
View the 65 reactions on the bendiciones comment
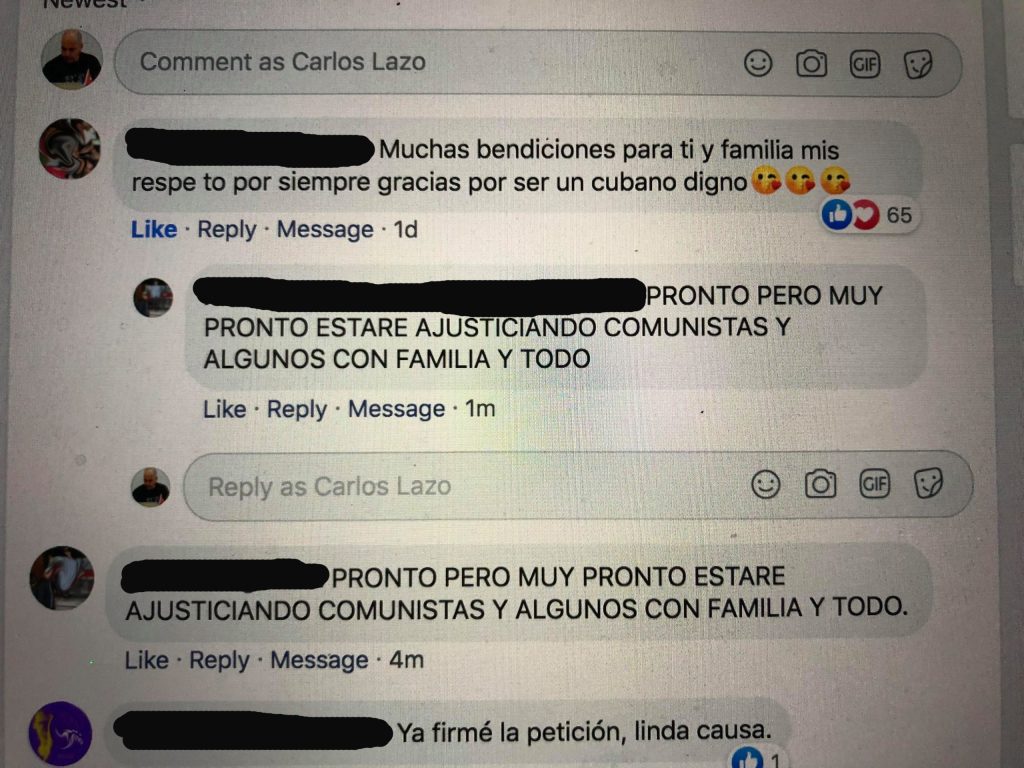pyautogui.click(x=870, y=214)
